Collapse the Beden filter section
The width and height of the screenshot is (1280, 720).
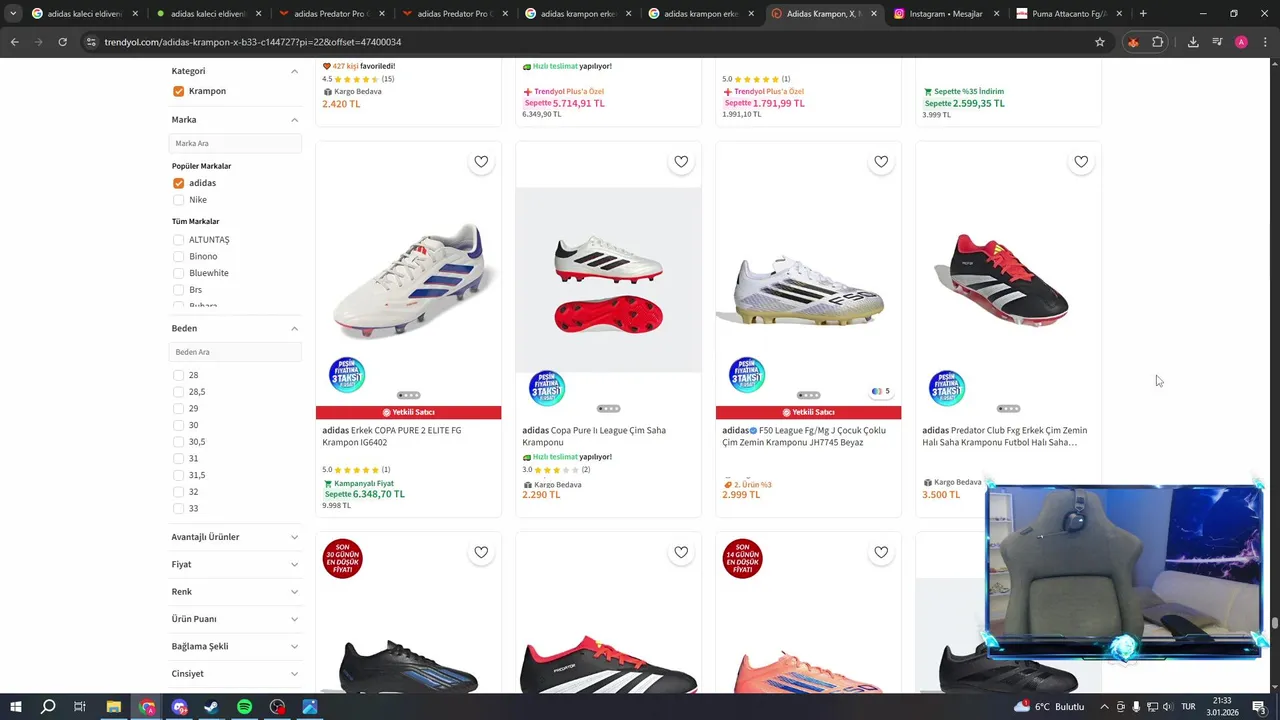click(x=294, y=328)
